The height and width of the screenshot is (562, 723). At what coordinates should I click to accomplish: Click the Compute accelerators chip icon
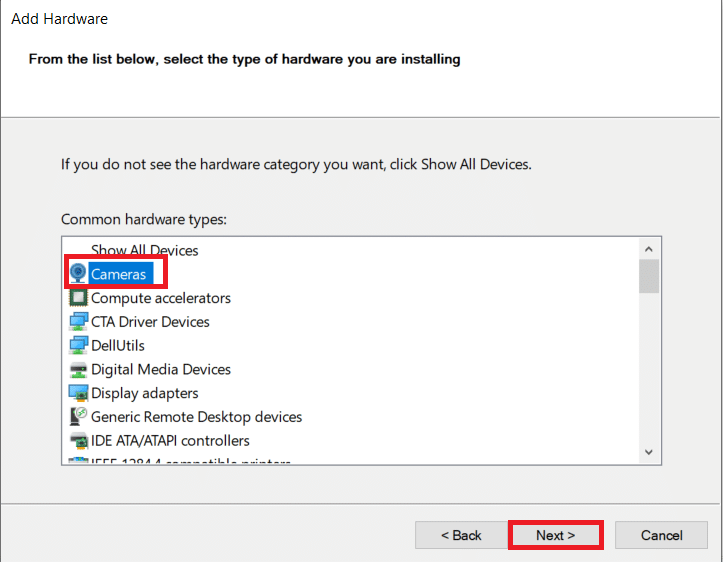coord(79,298)
